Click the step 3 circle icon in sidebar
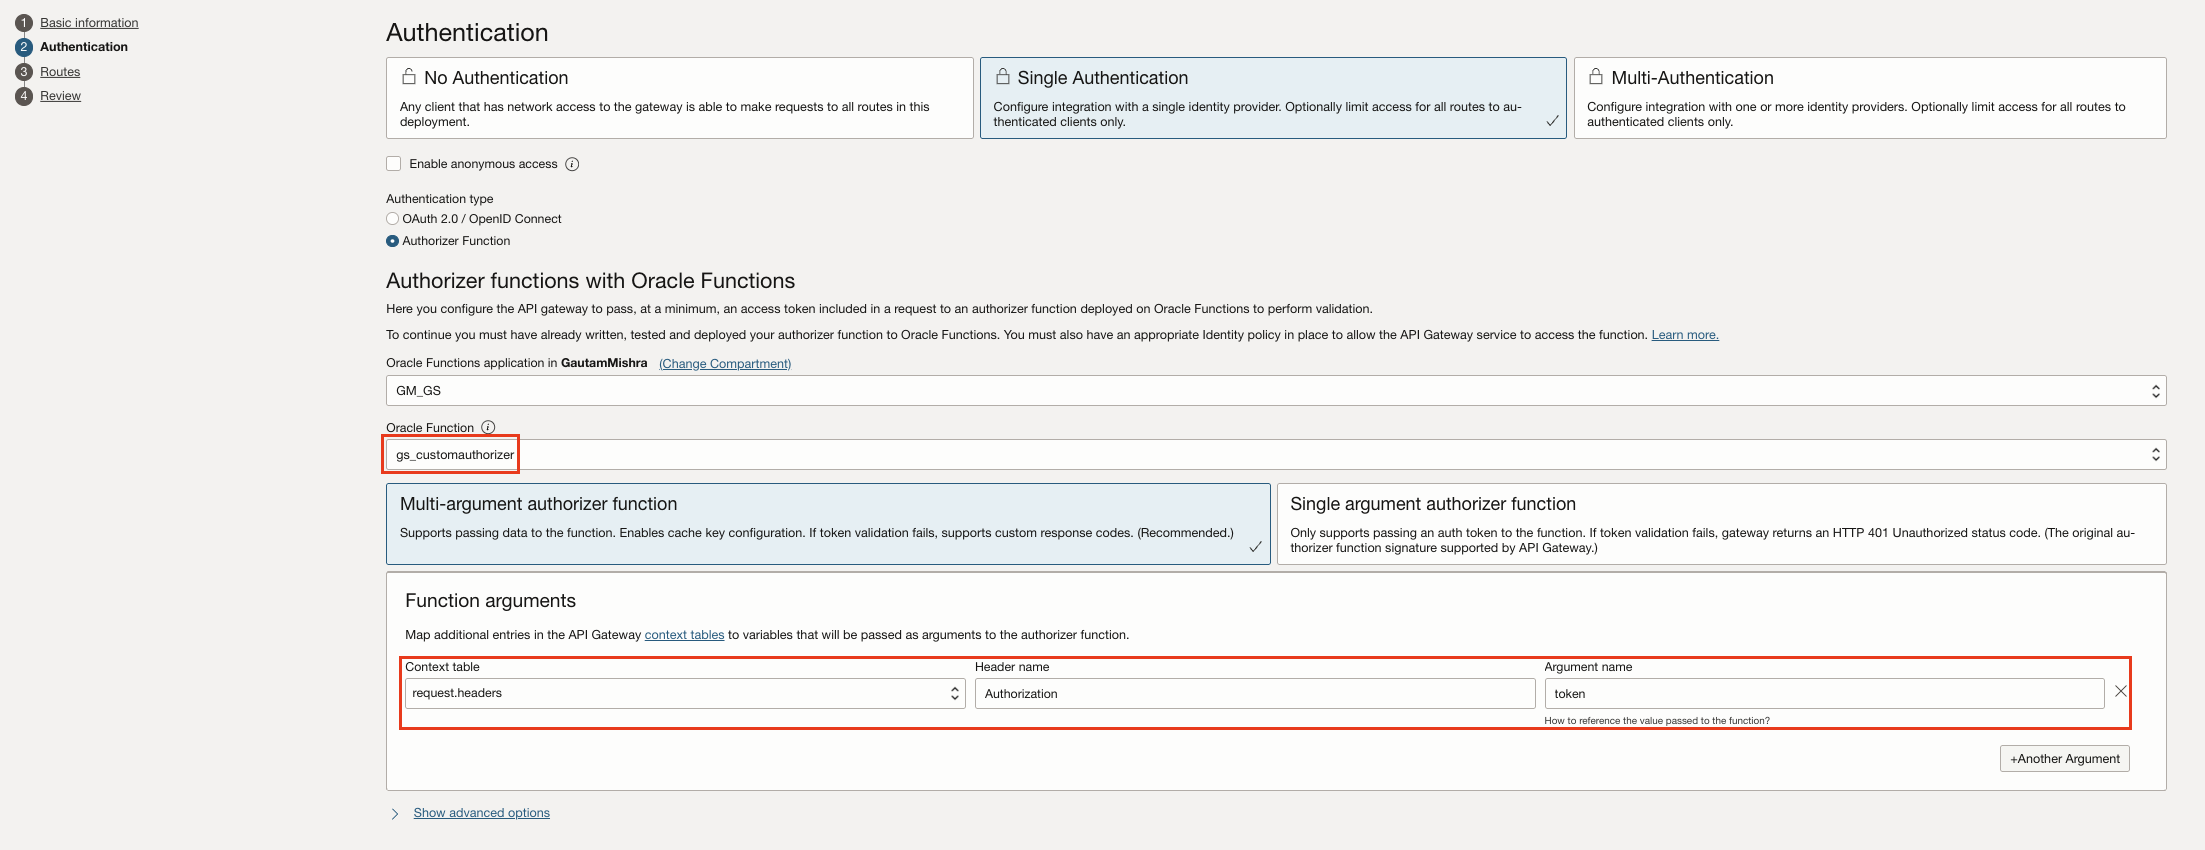This screenshot has height=850, width=2205. point(24,72)
